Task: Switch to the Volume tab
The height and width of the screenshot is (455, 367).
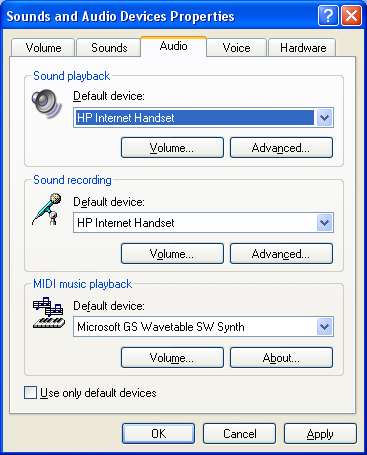Action: 43,48
